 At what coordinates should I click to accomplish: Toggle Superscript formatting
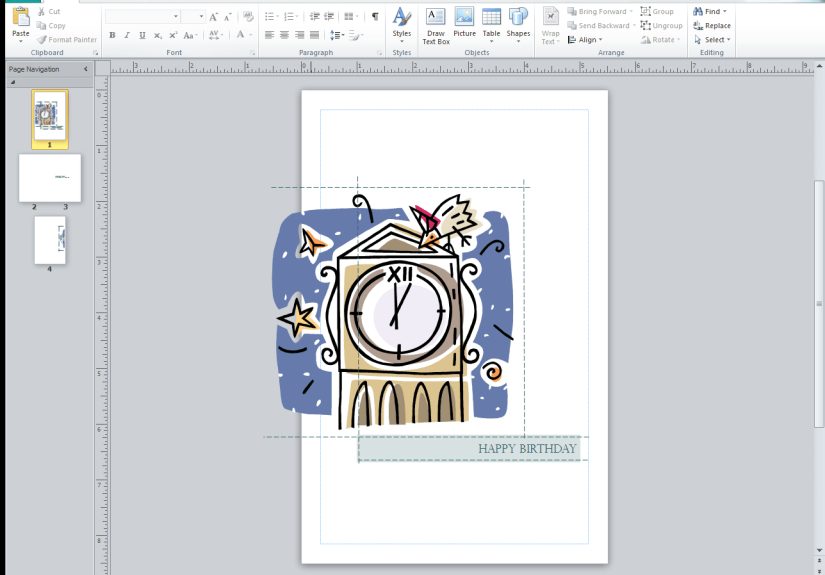pos(173,35)
